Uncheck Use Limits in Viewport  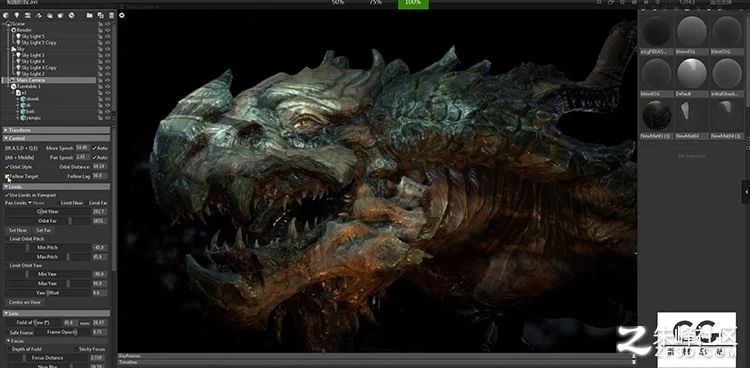(x=7, y=195)
